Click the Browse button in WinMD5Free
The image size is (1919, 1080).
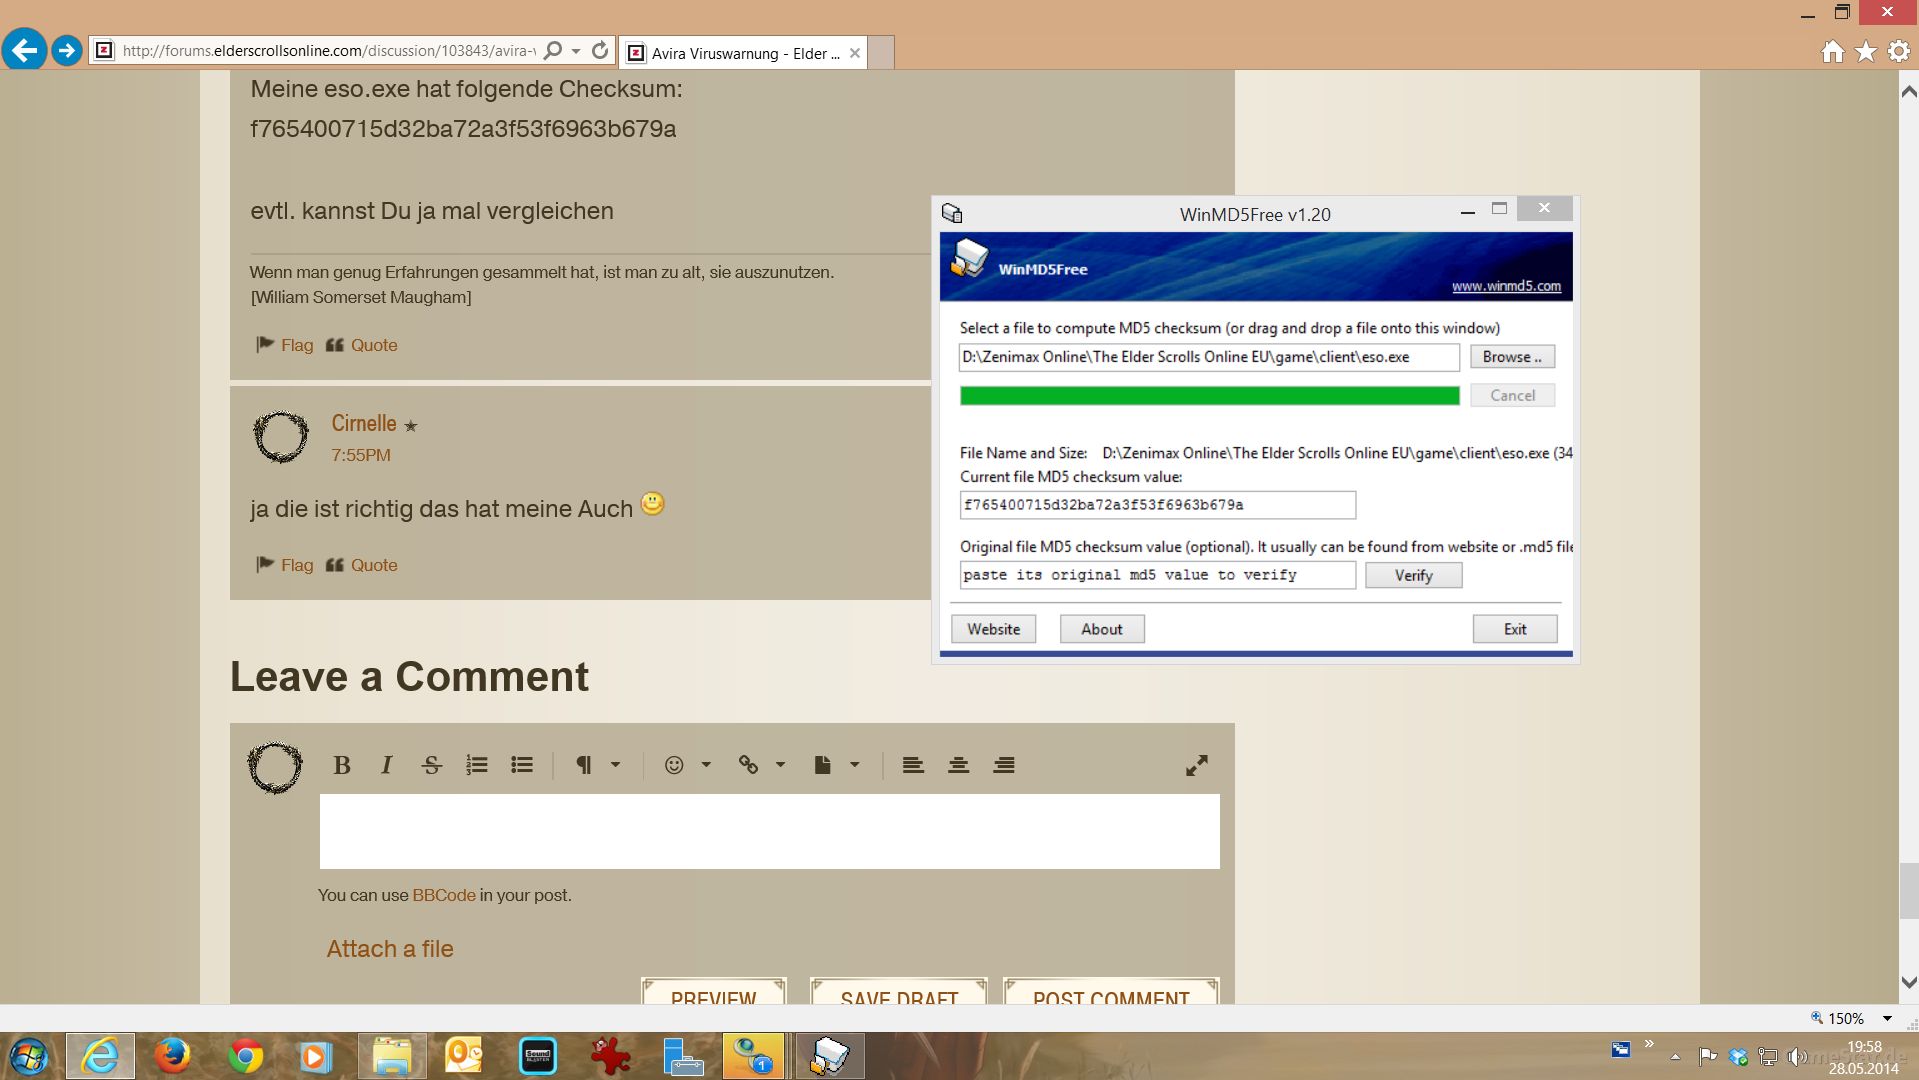[x=1512, y=357]
